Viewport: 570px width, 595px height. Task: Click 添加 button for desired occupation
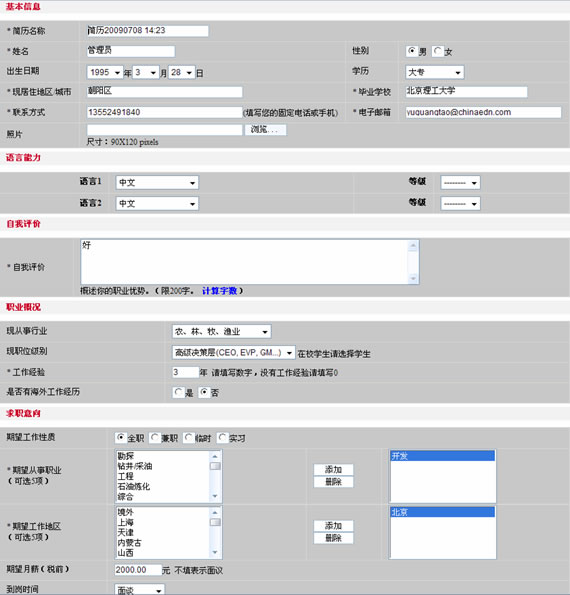pos(334,470)
